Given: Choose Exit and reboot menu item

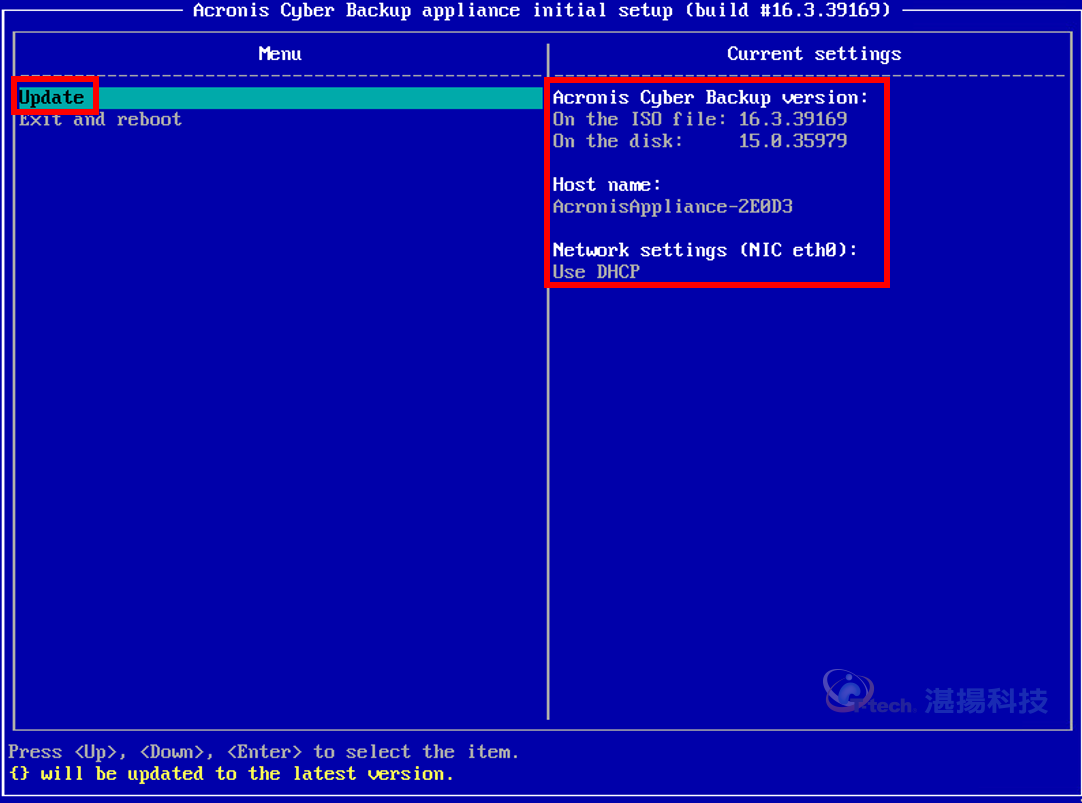Looking at the screenshot, I should click(100, 120).
